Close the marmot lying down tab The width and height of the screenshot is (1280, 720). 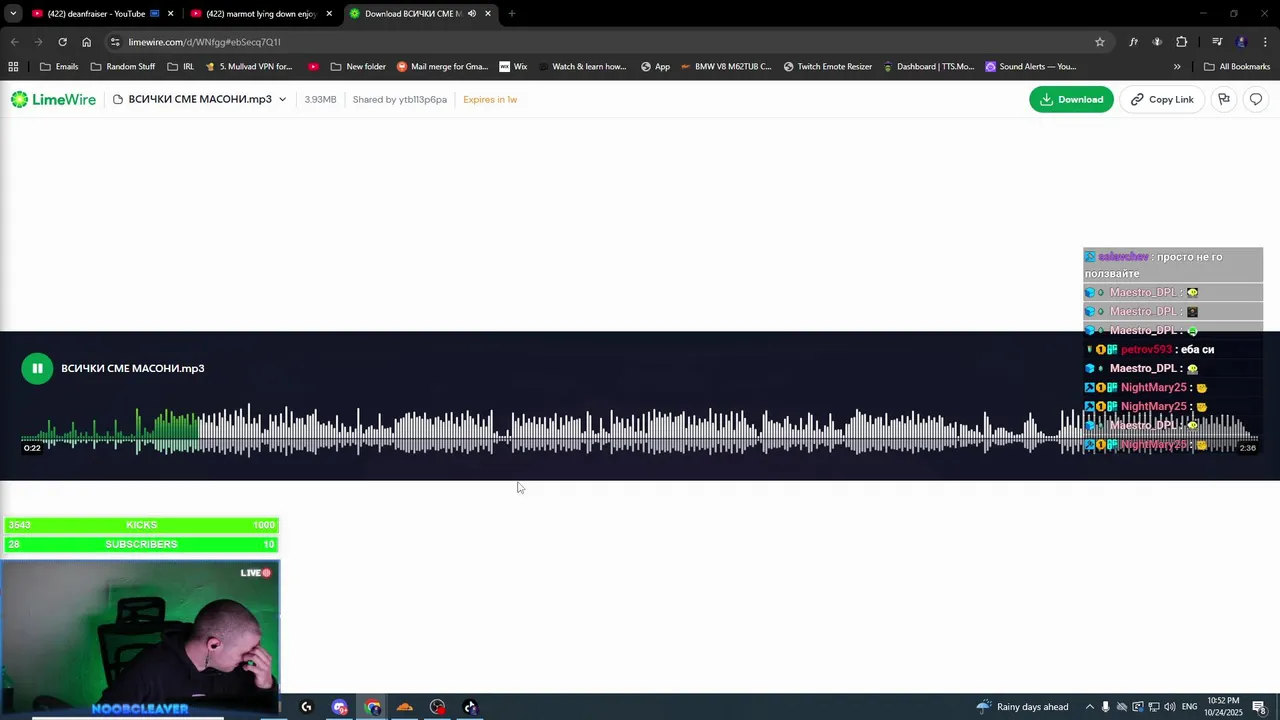point(329,13)
